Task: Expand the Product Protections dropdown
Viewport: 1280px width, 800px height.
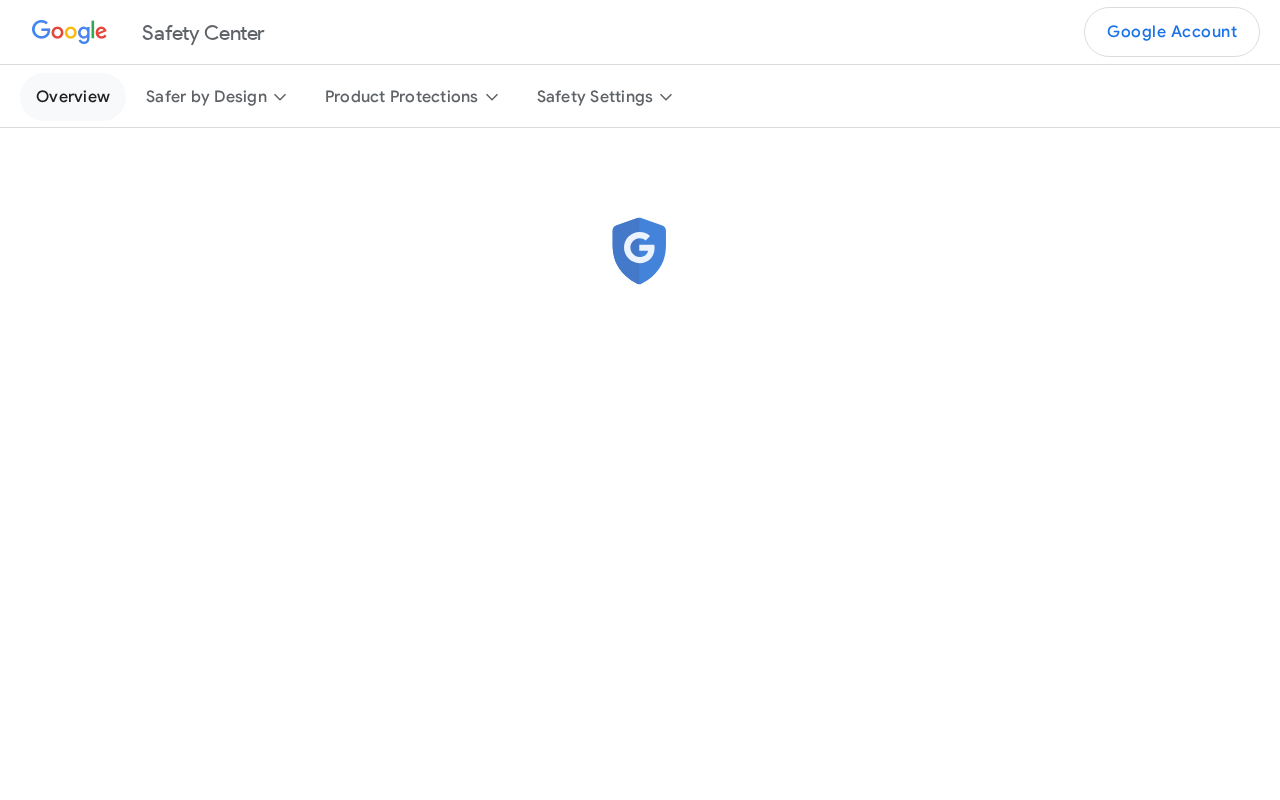Action: (x=411, y=97)
